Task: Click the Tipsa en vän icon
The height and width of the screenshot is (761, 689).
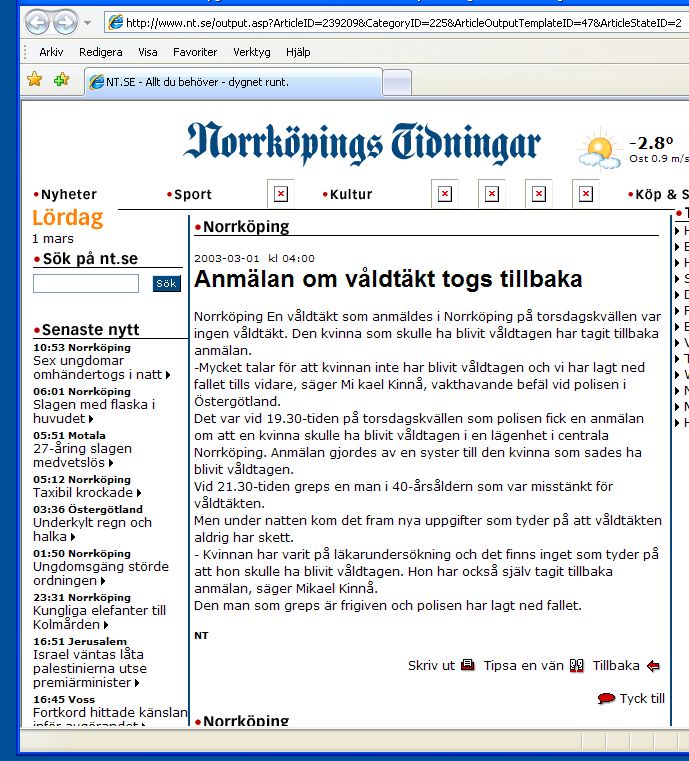Action: click(x=576, y=665)
